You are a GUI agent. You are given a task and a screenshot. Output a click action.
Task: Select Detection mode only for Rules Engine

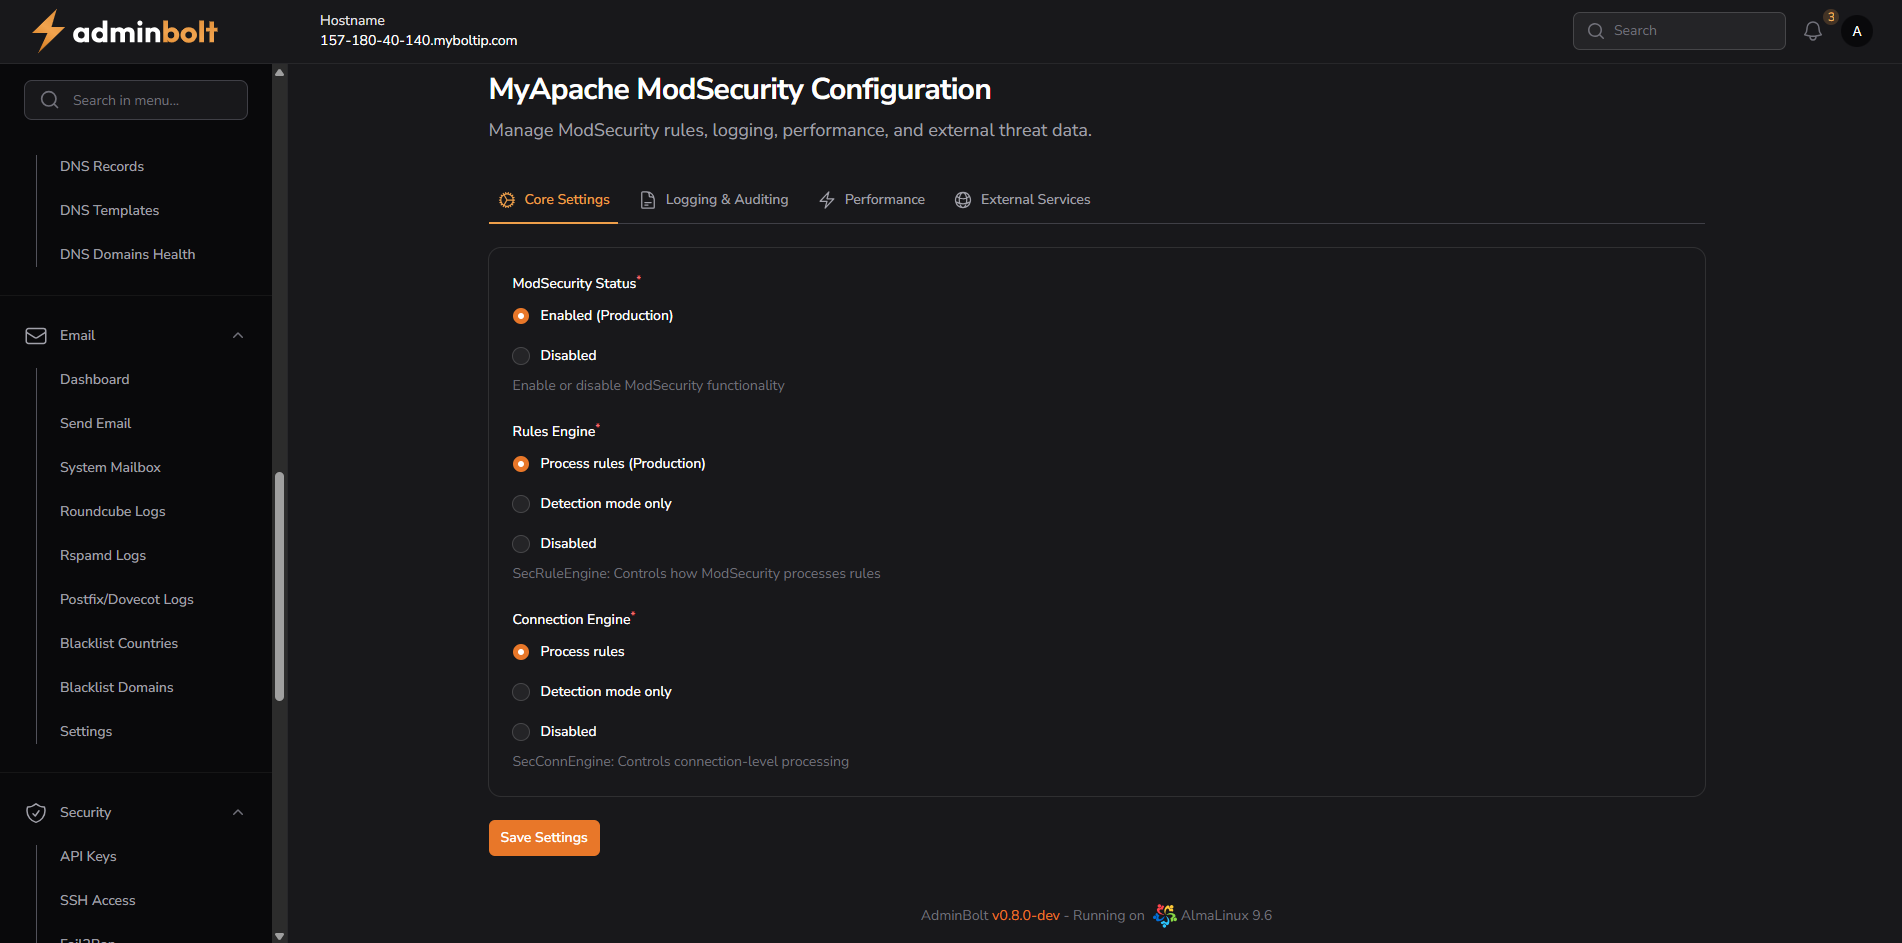point(521,503)
